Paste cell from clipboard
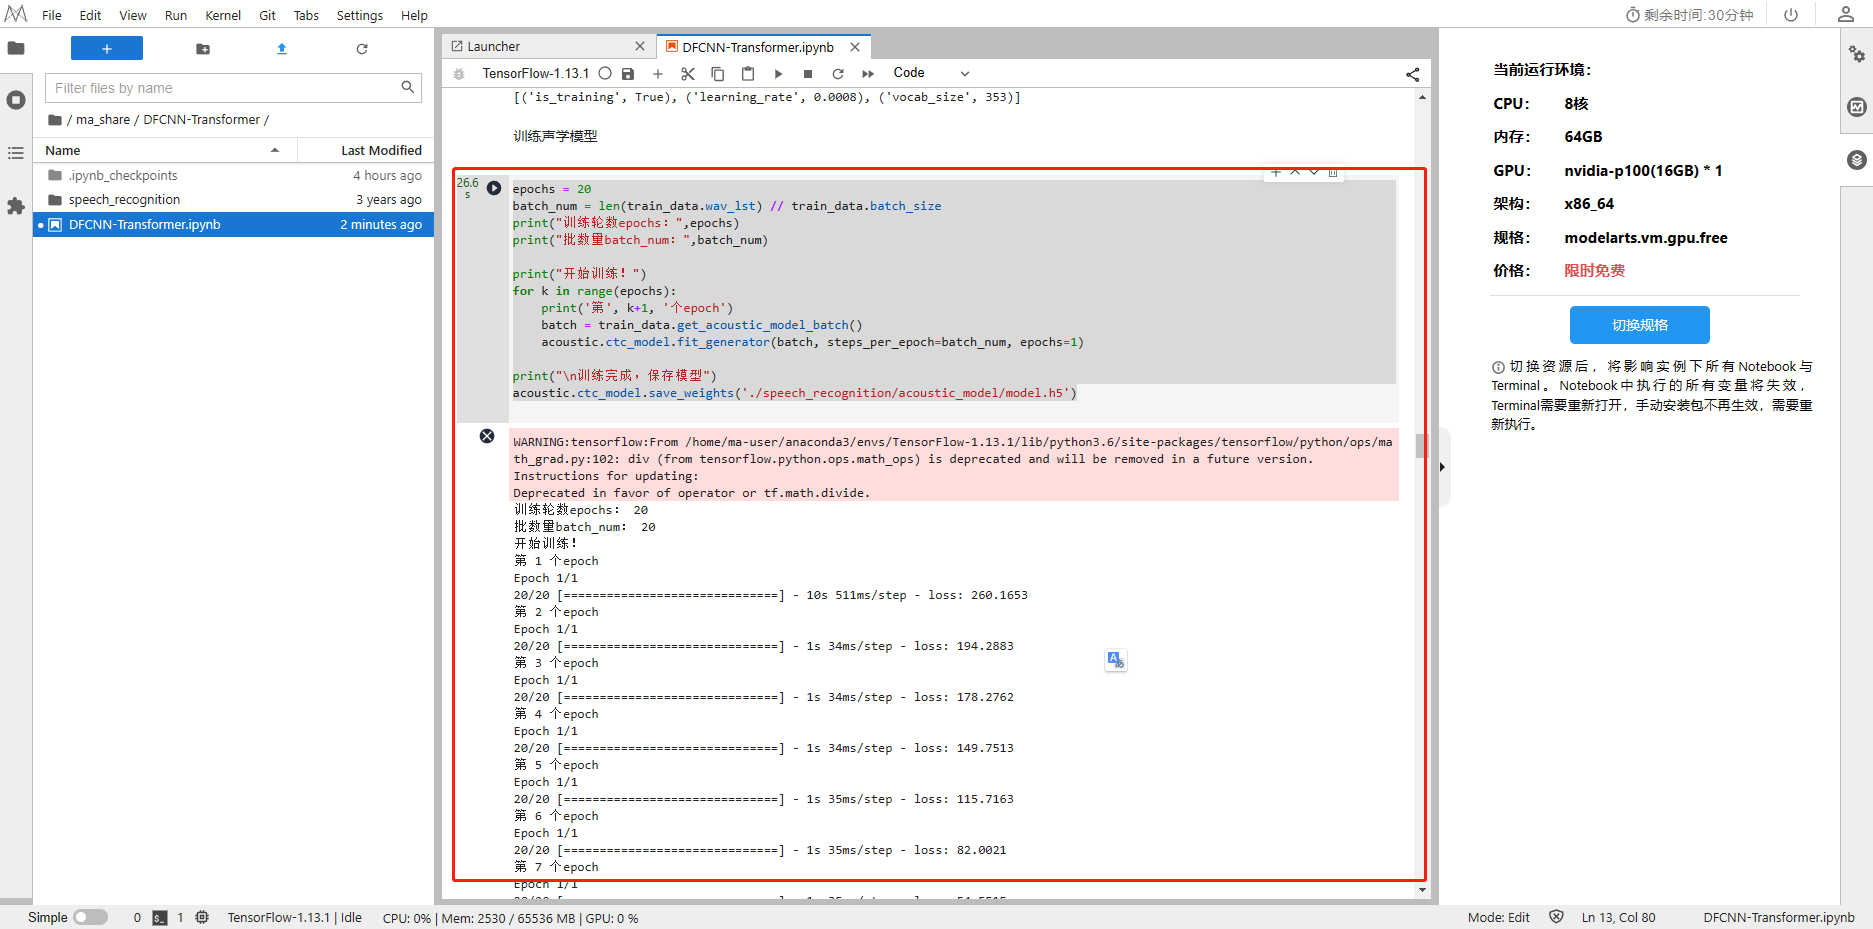 pos(748,74)
